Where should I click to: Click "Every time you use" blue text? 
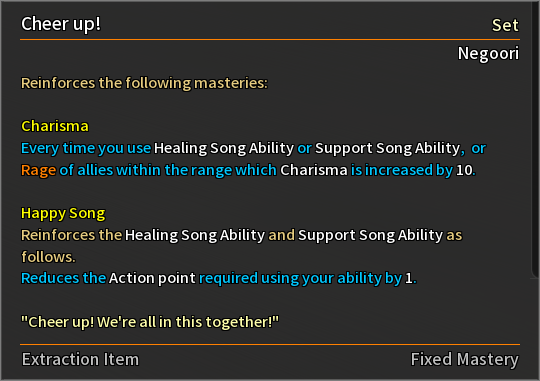tap(86, 148)
